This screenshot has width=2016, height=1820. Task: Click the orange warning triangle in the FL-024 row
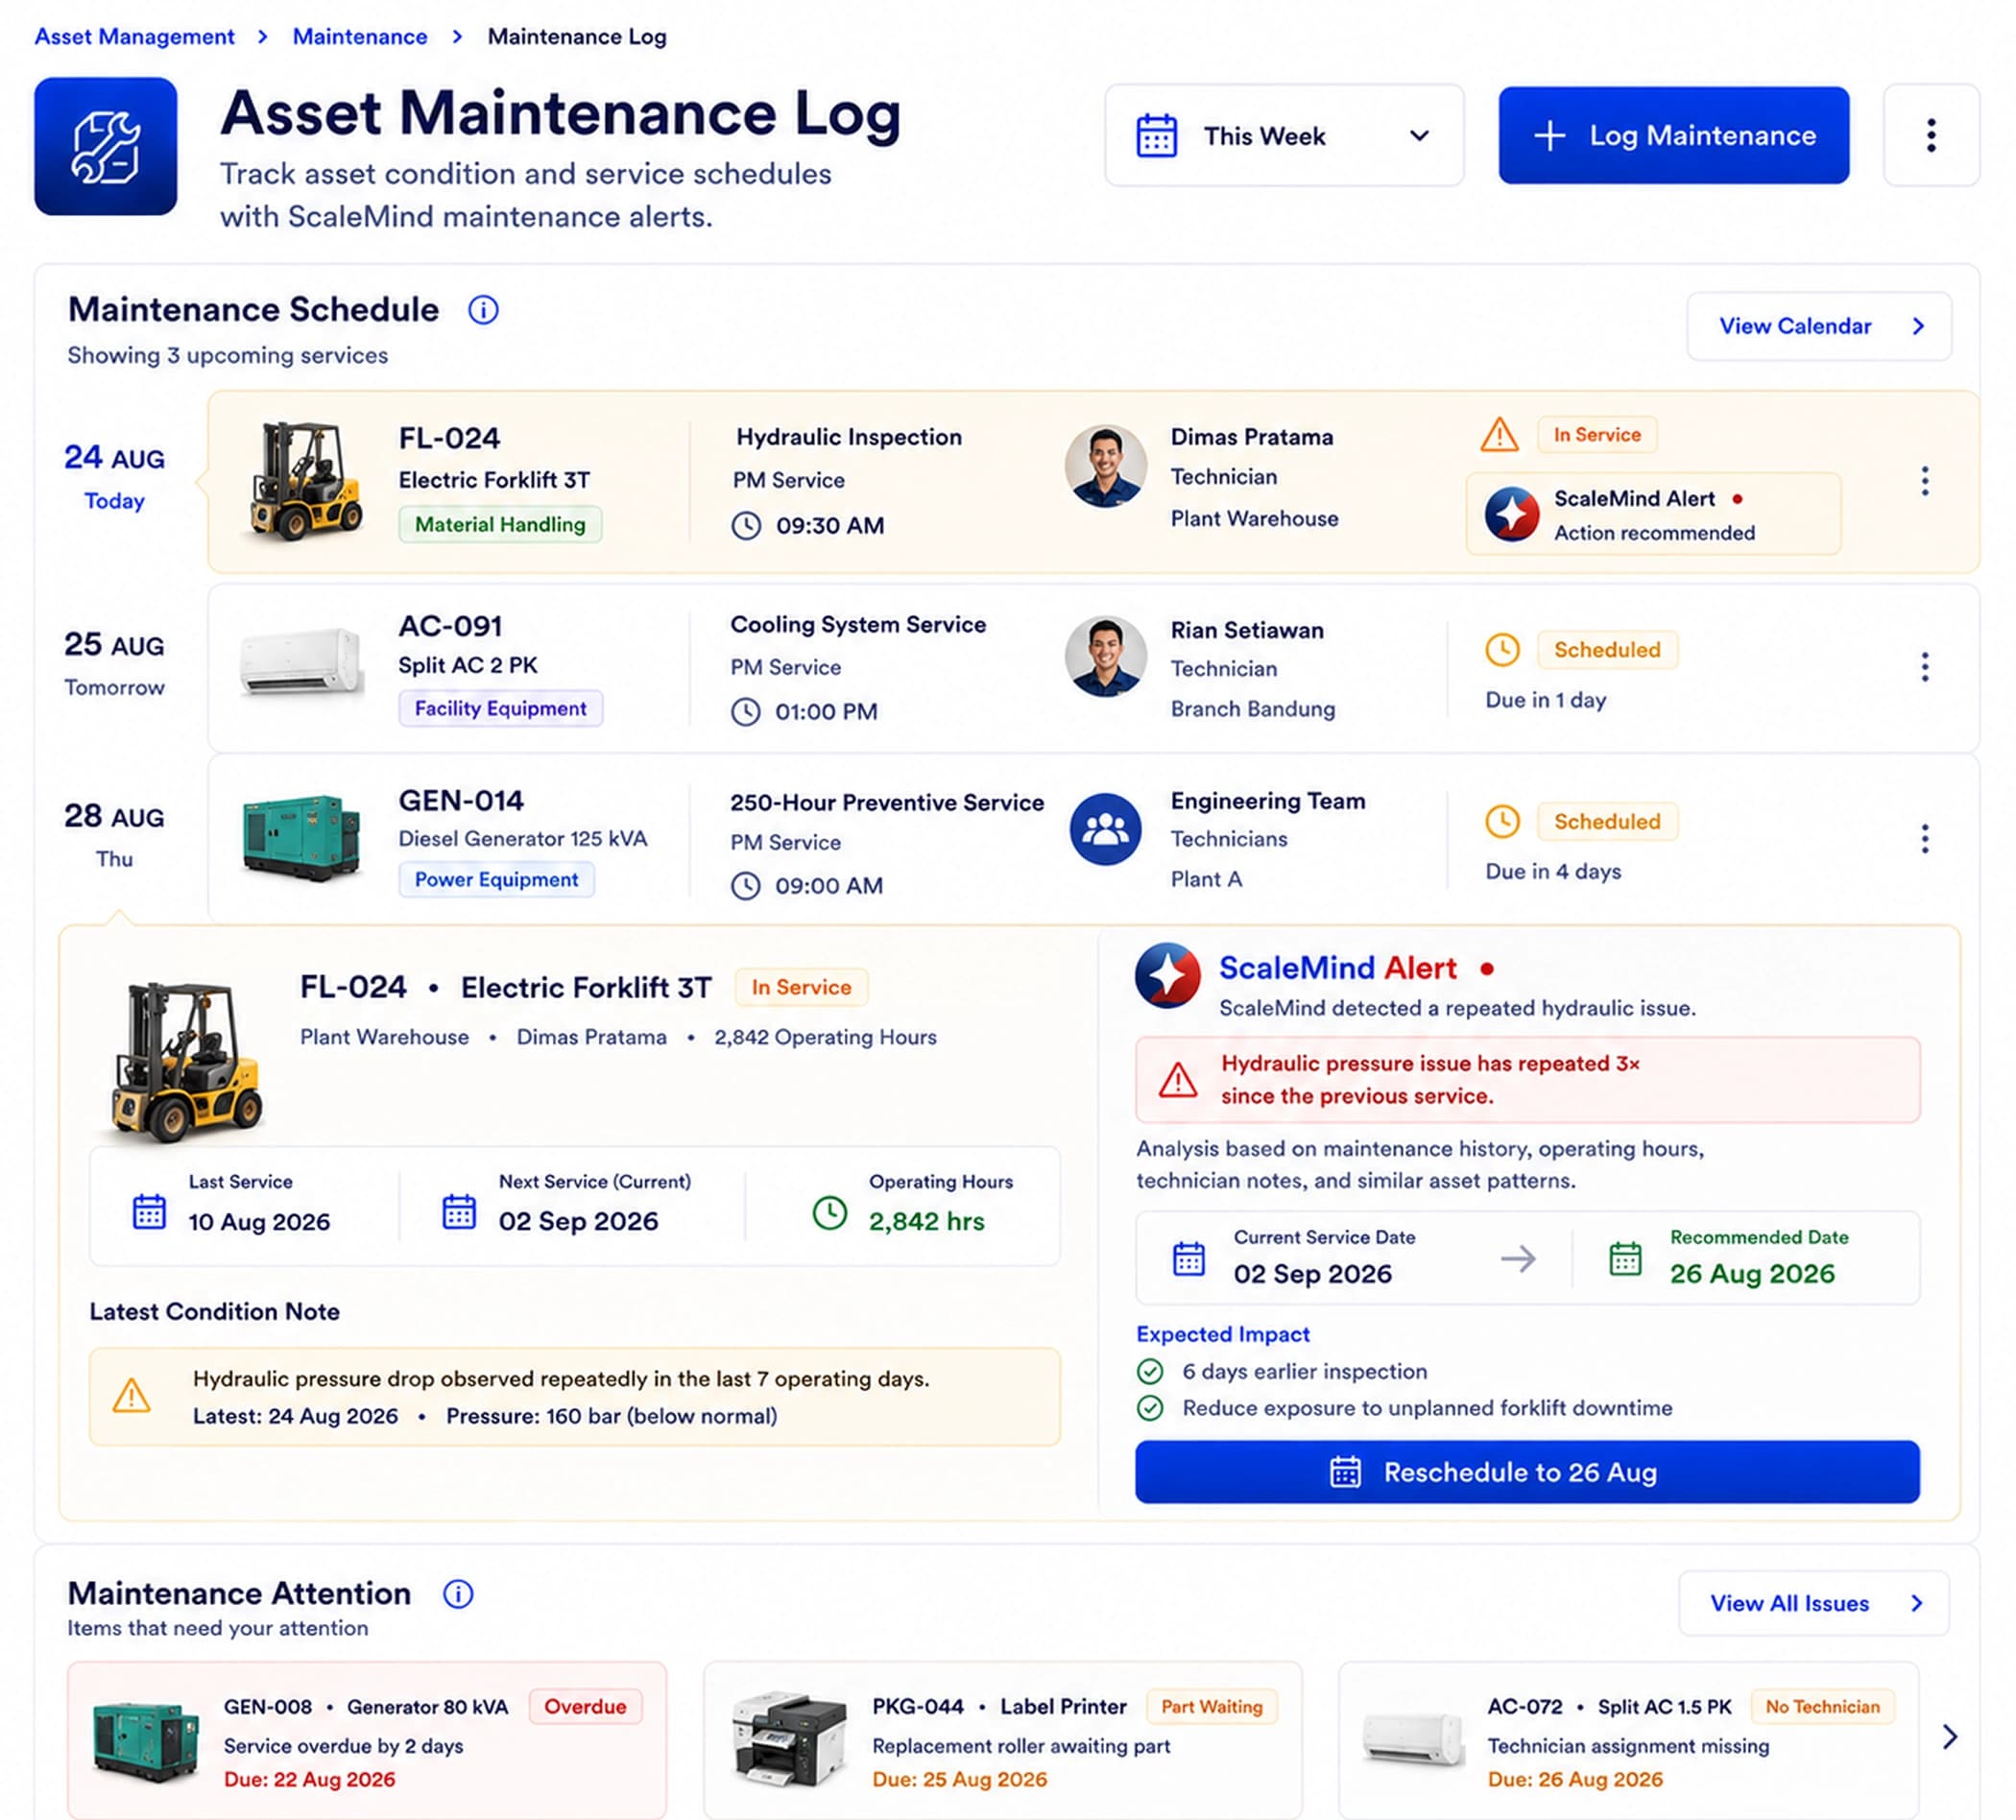pyautogui.click(x=1499, y=434)
